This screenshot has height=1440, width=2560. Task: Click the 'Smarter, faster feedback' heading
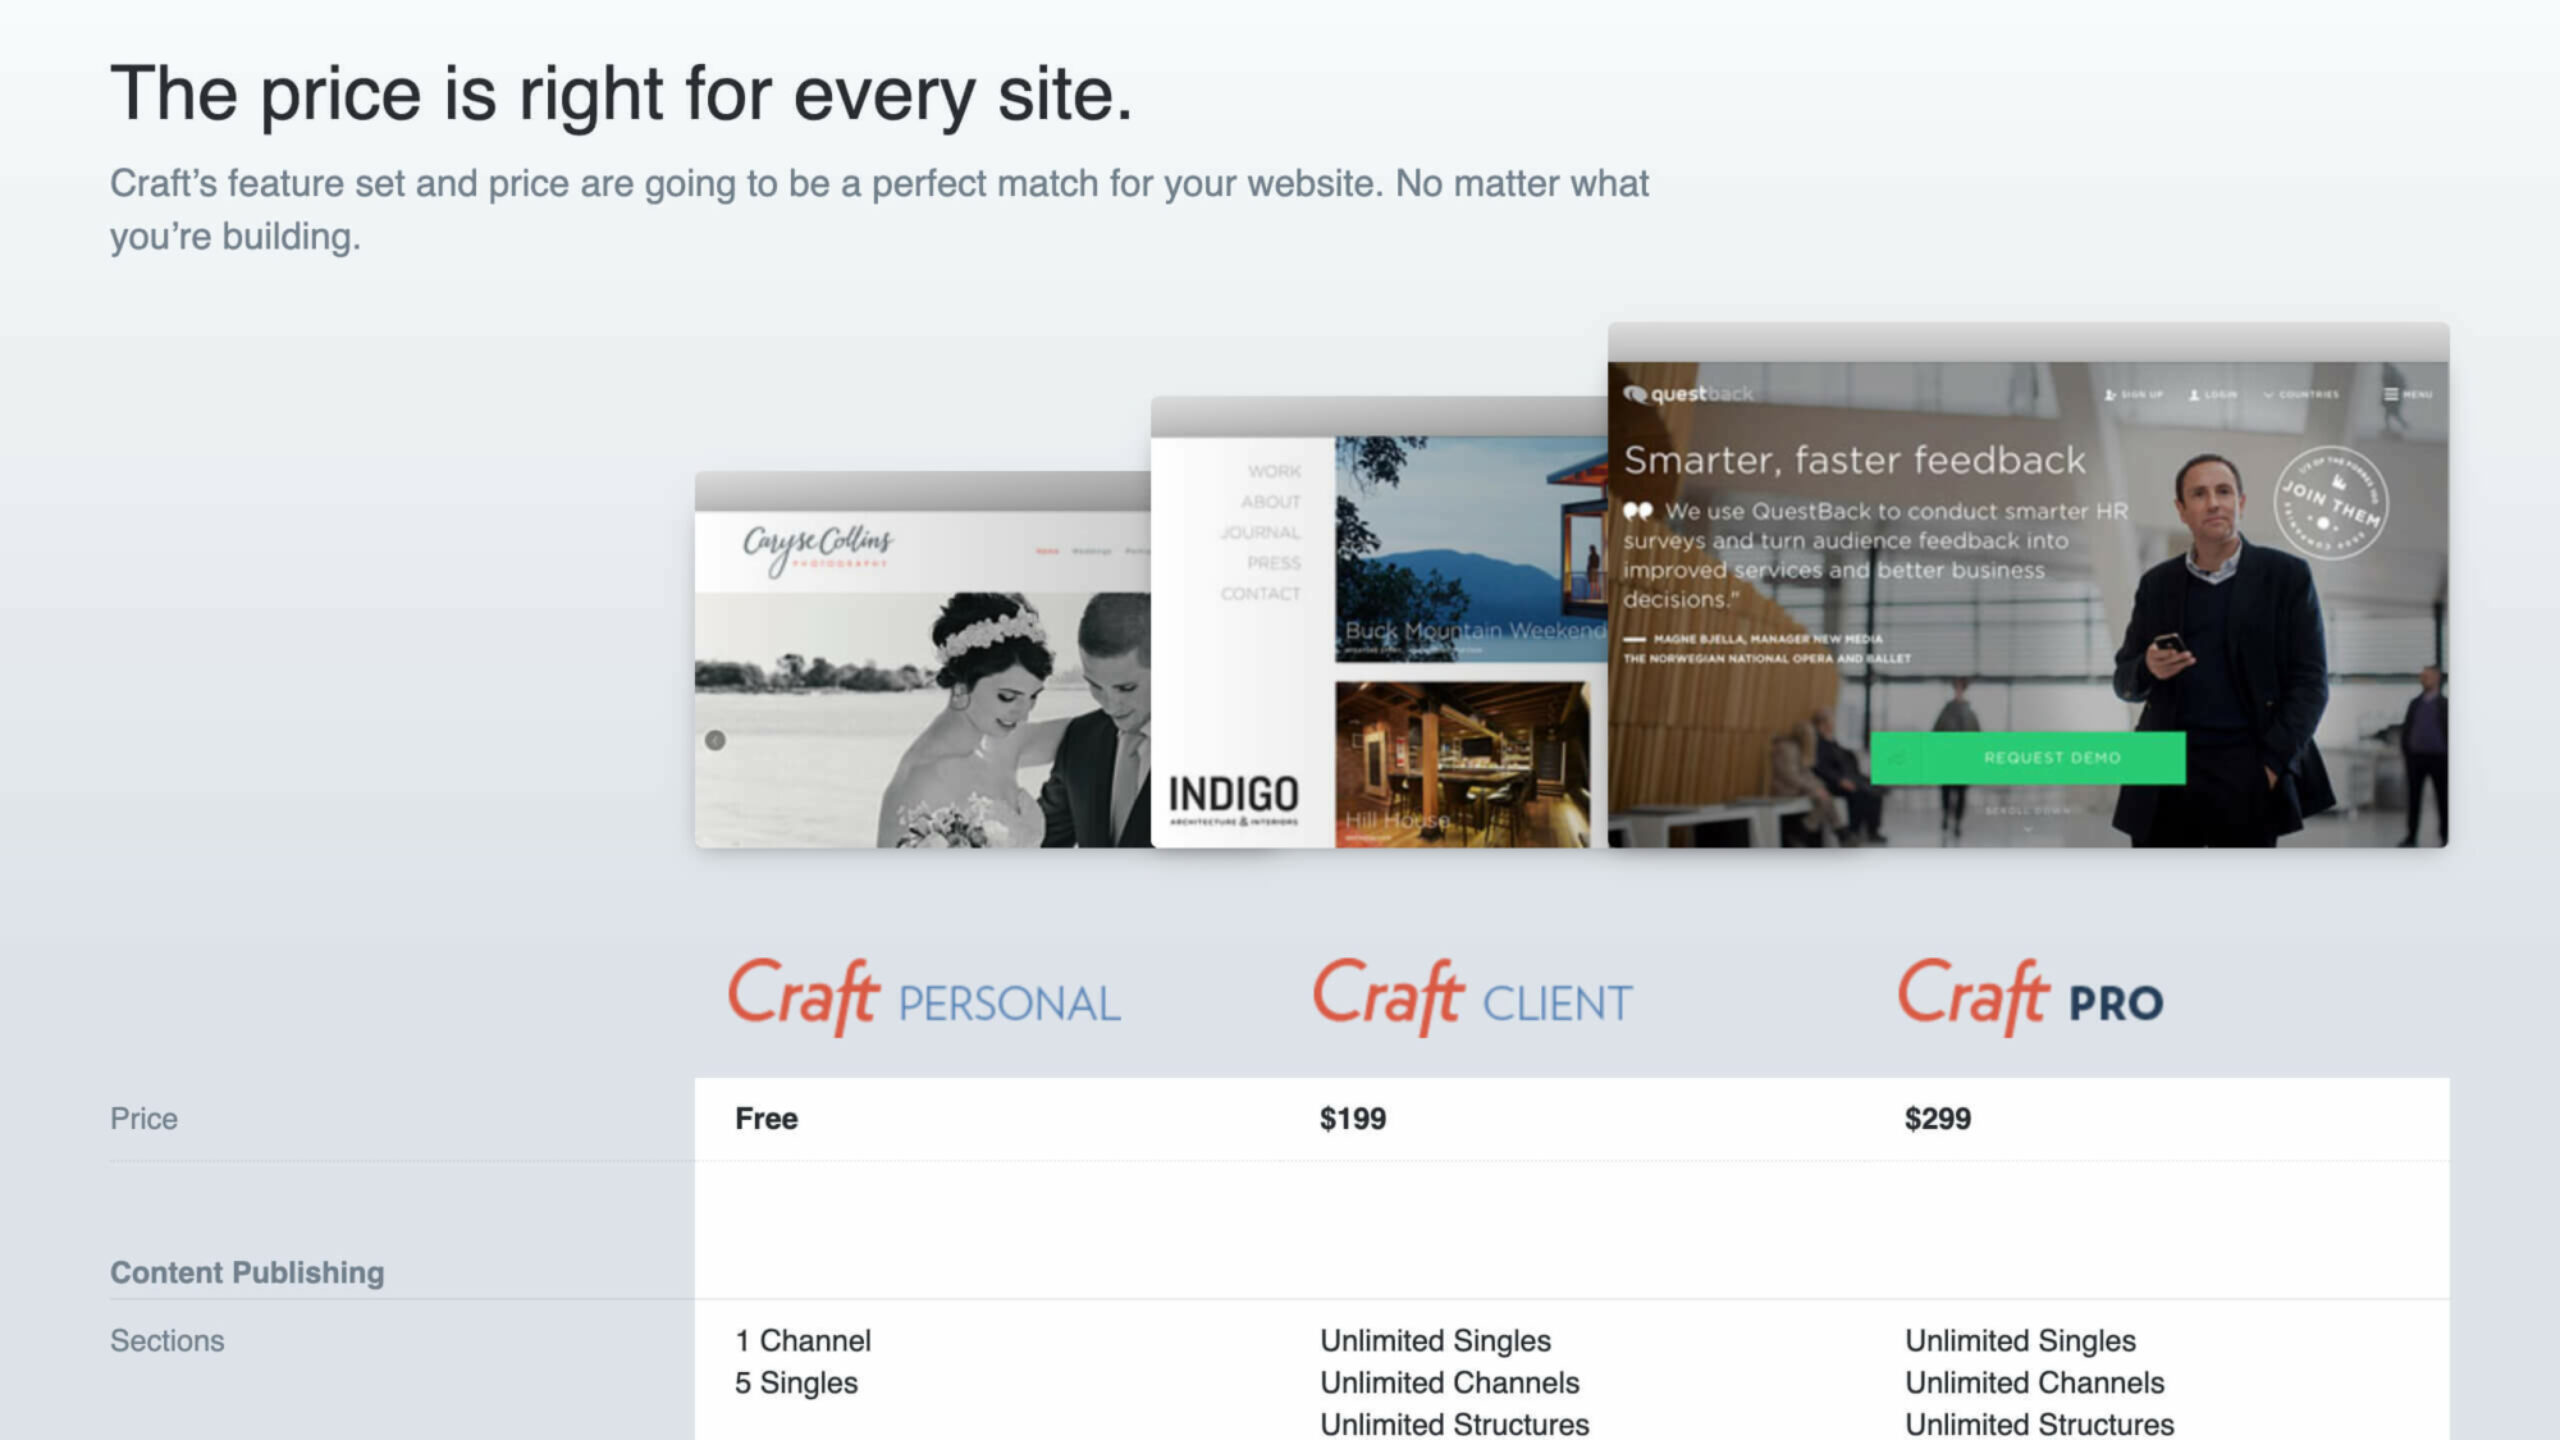pos(1855,461)
